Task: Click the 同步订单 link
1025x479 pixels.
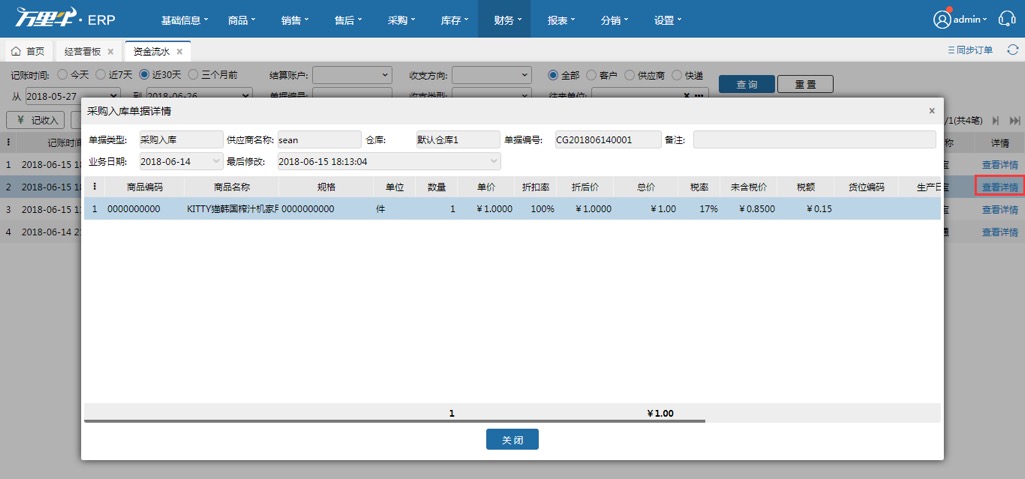Action: click(x=969, y=50)
